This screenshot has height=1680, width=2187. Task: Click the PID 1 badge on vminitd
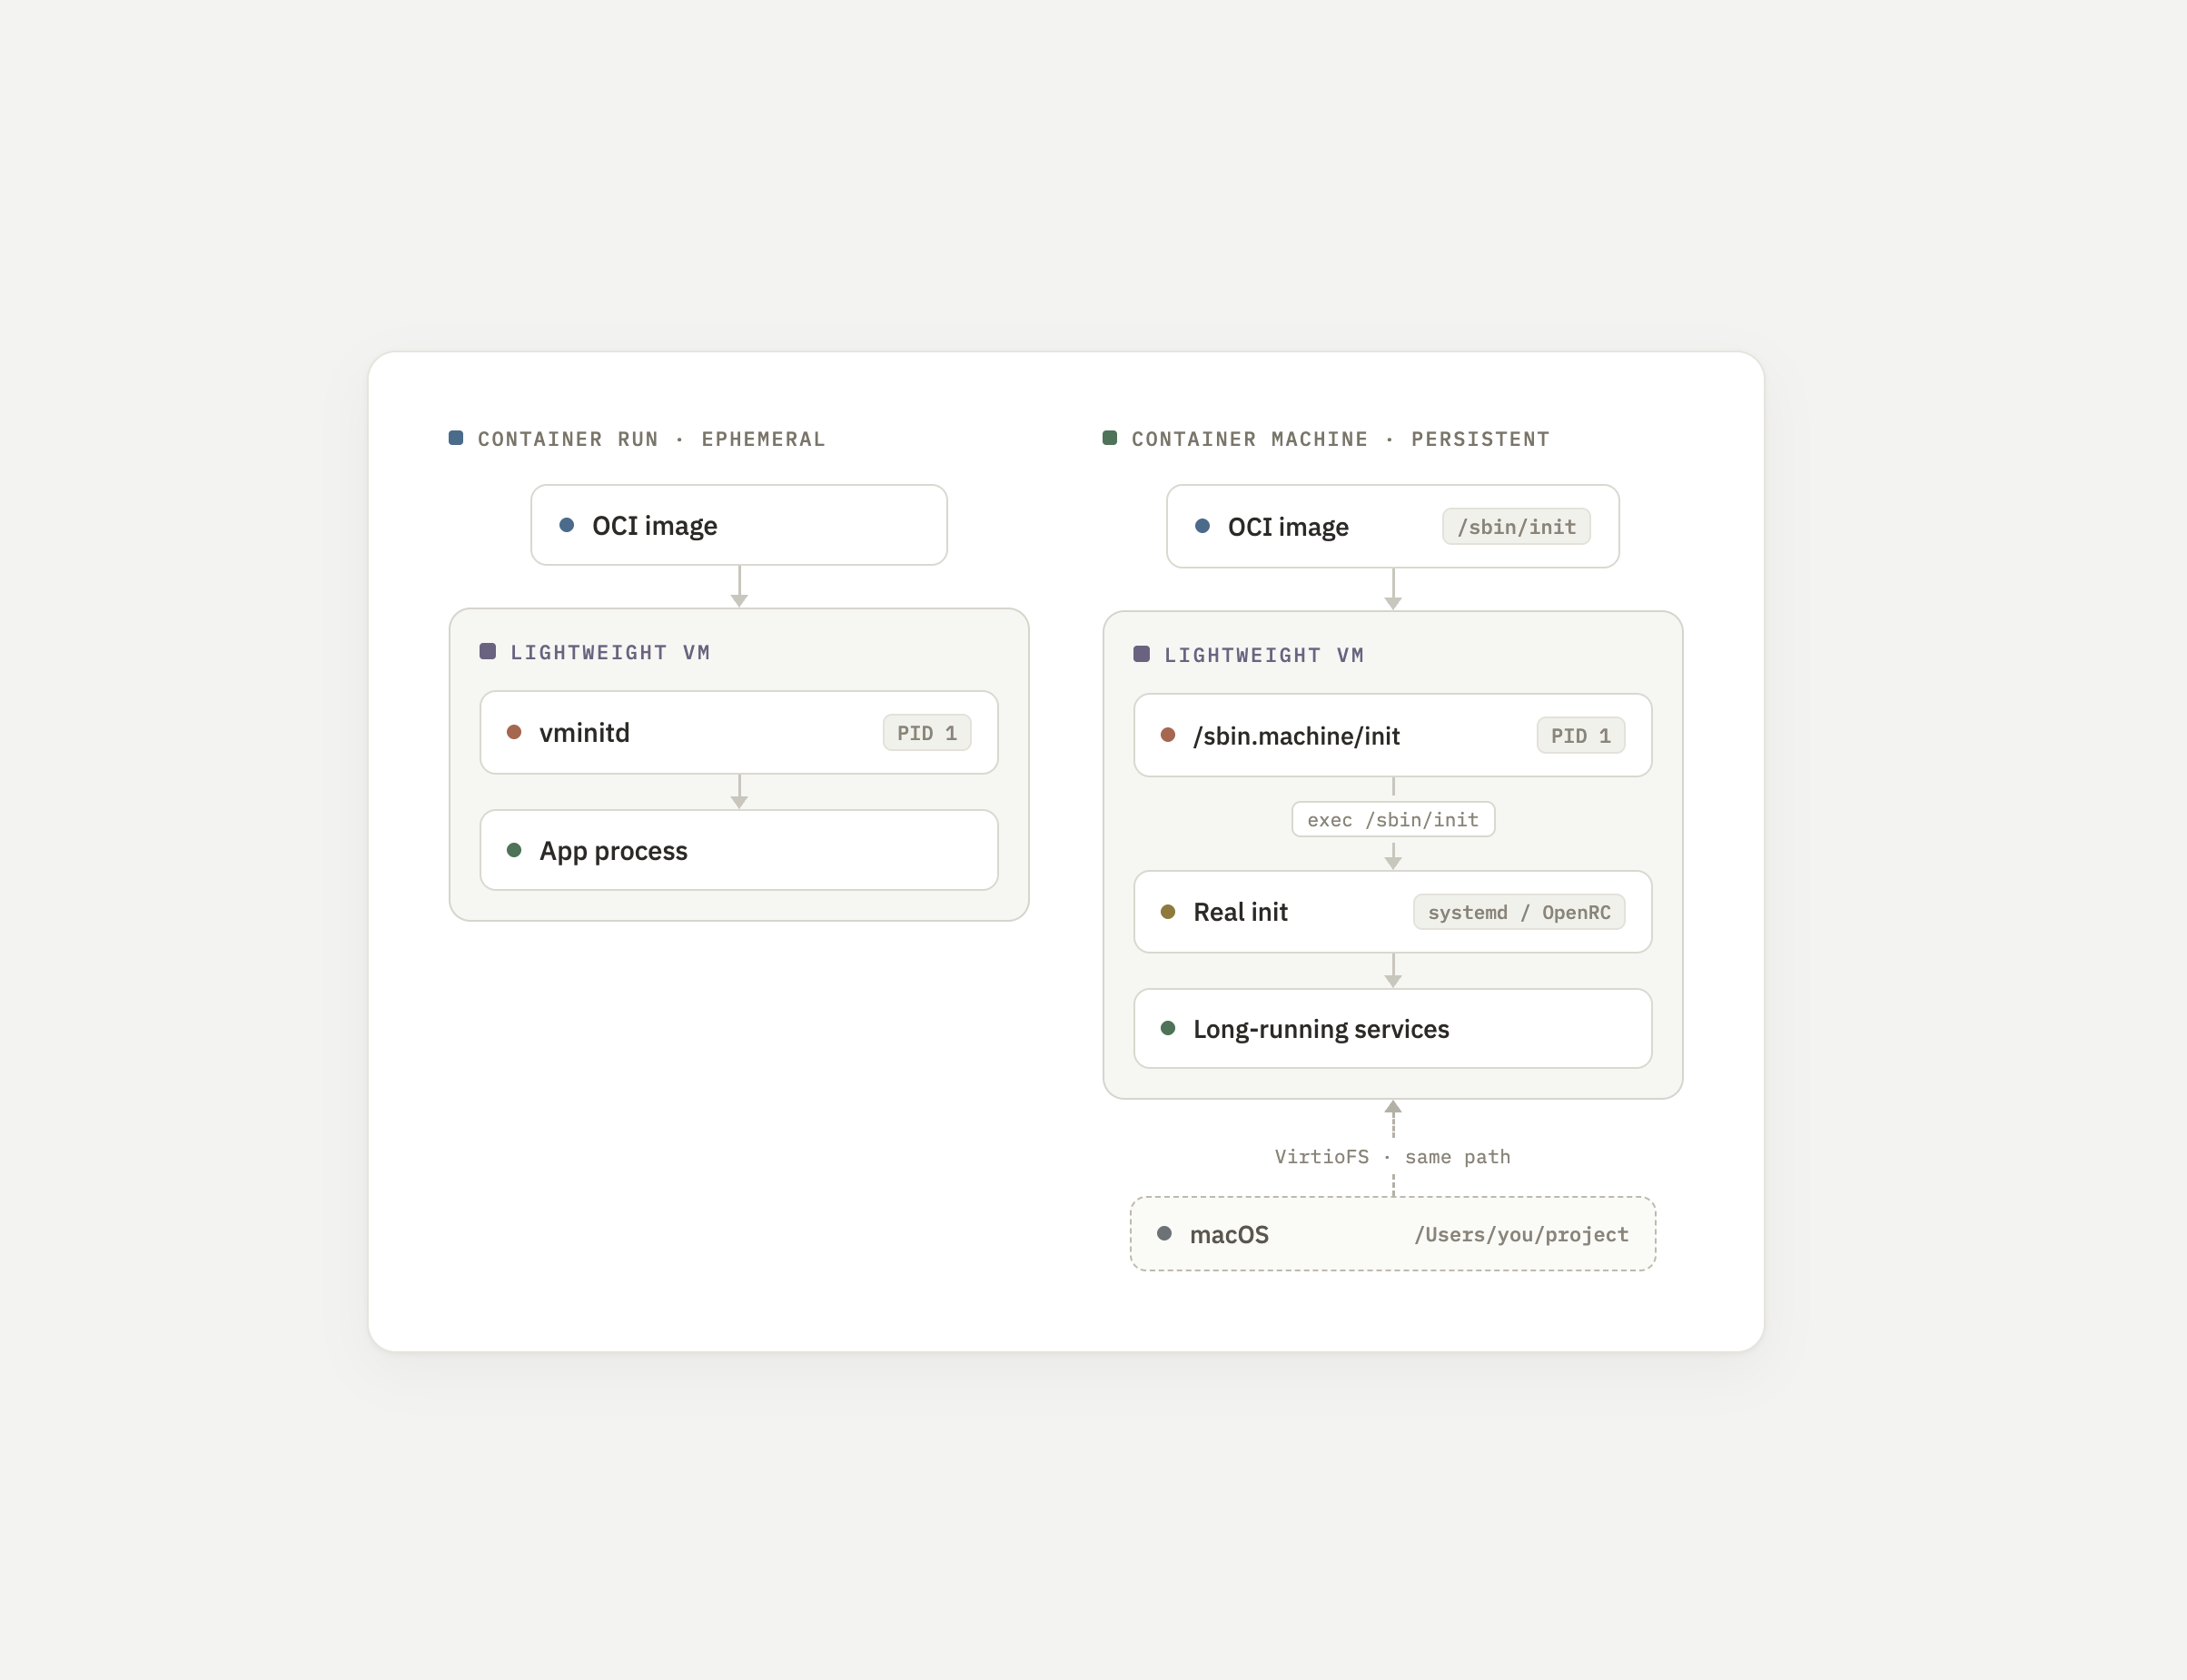point(927,733)
